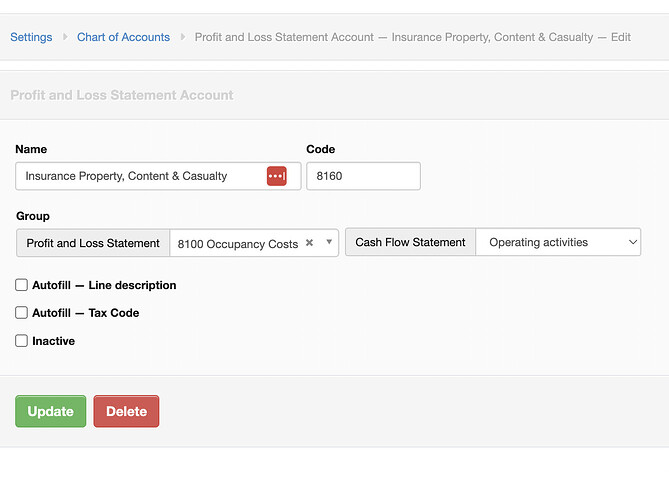Tick the Autofill Tax Code checkbox
The height and width of the screenshot is (500, 669).
pyautogui.click(x=21, y=313)
